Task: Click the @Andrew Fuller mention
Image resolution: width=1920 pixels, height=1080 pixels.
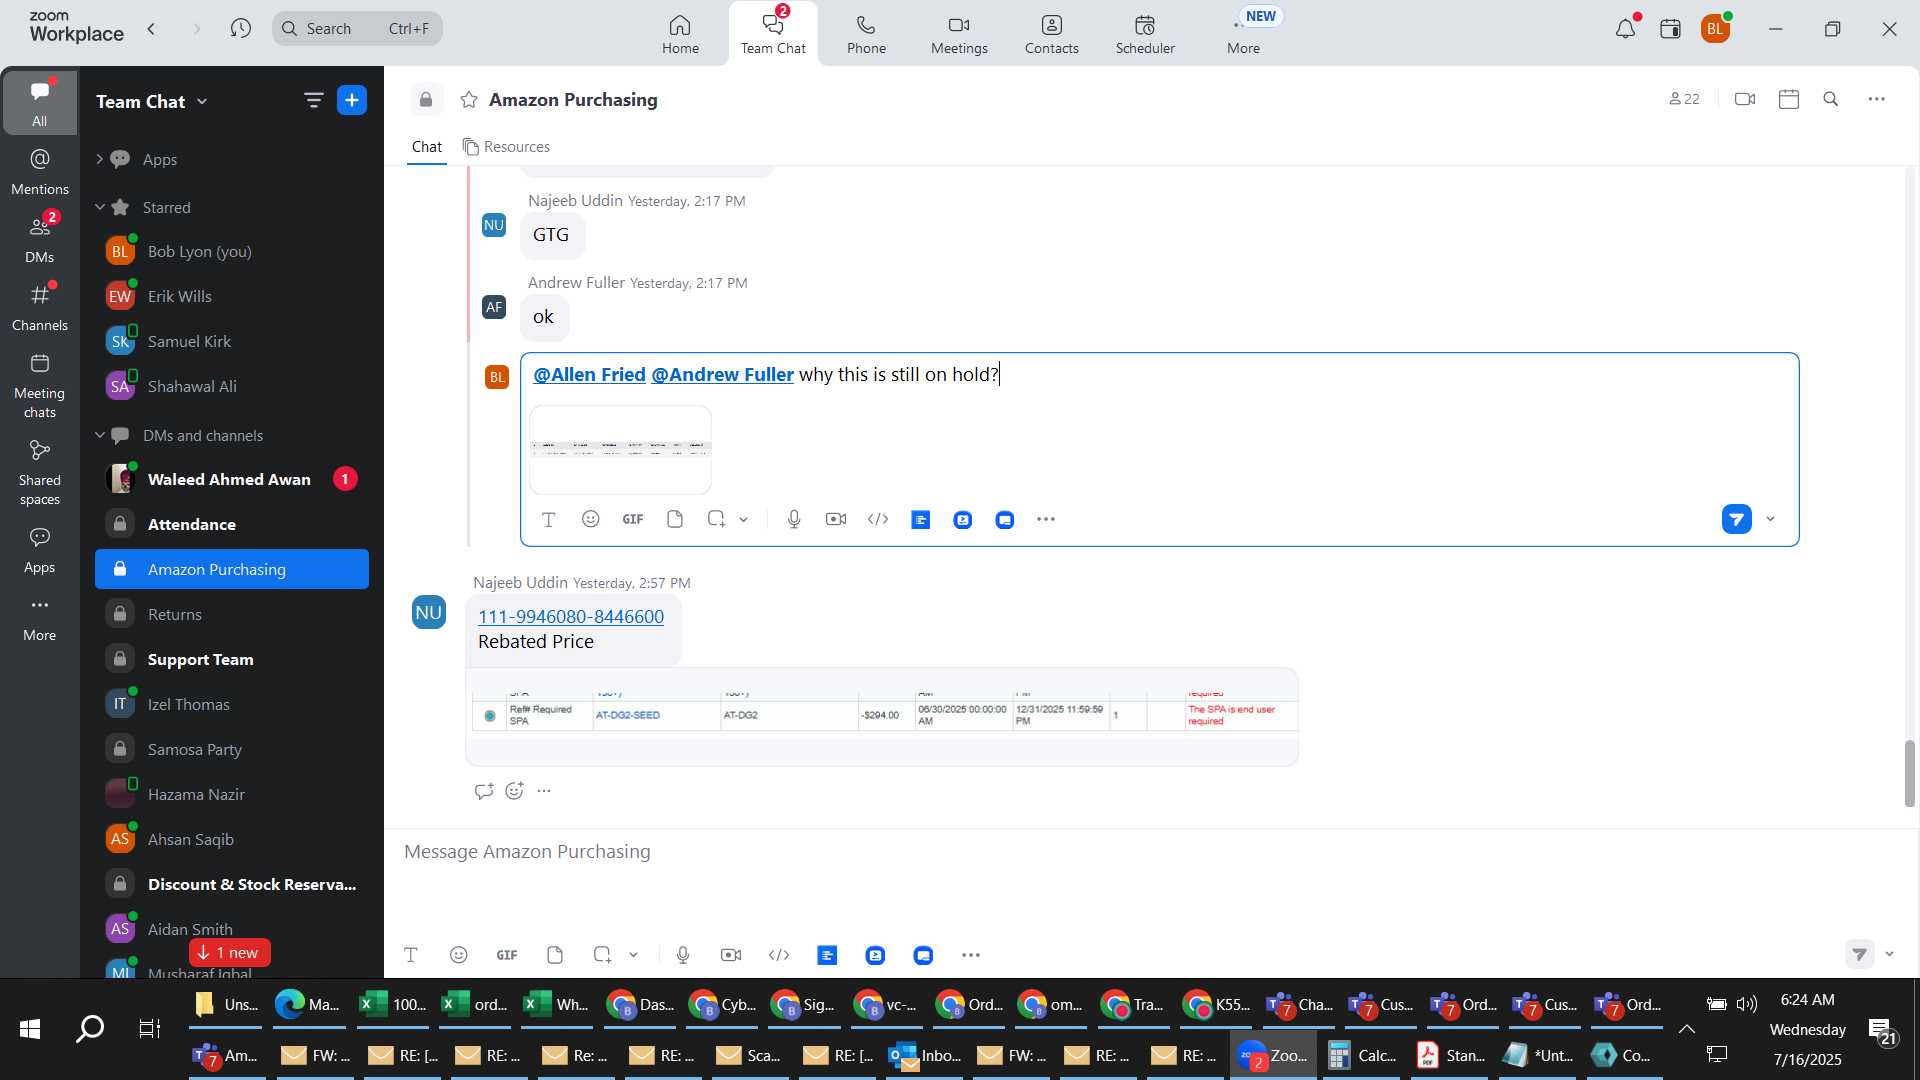Action: click(x=722, y=374)
